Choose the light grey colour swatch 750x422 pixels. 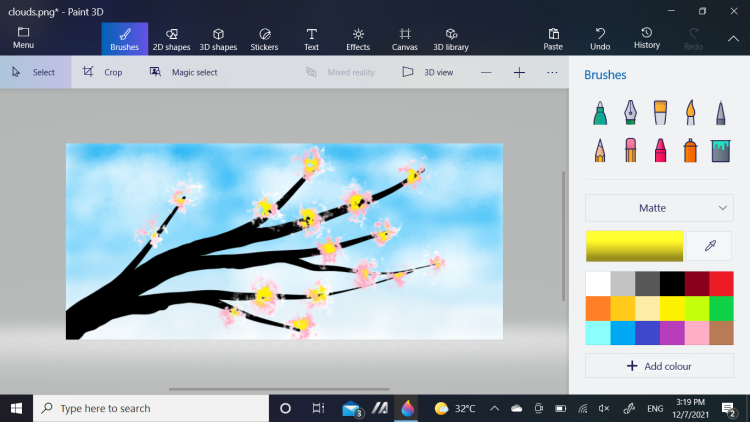pos(622,284)
